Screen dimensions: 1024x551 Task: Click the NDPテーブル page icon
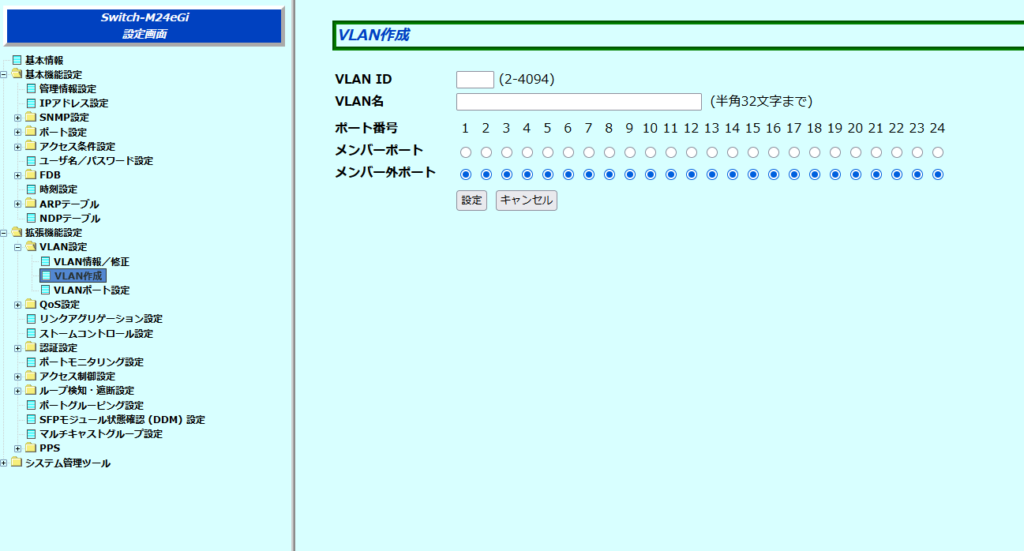pyautogui.click(x=31, y=218)
